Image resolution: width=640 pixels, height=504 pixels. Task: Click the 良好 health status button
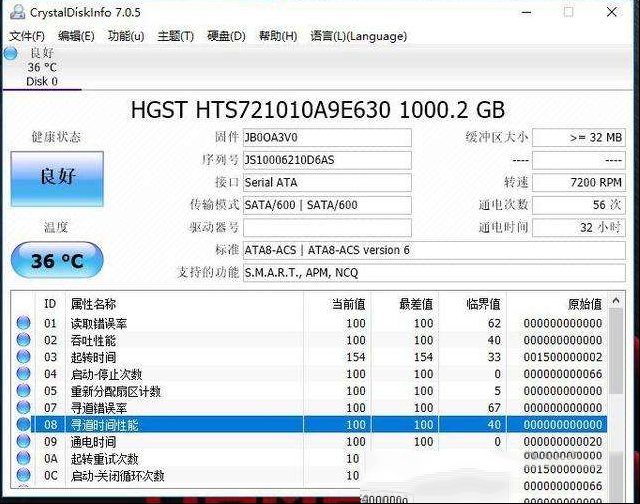pyautogui.click(x=57, y=179)
